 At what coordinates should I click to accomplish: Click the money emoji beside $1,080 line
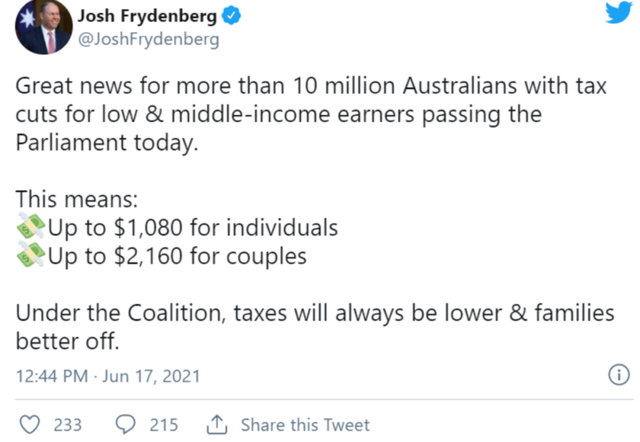(x=31, y=227)
